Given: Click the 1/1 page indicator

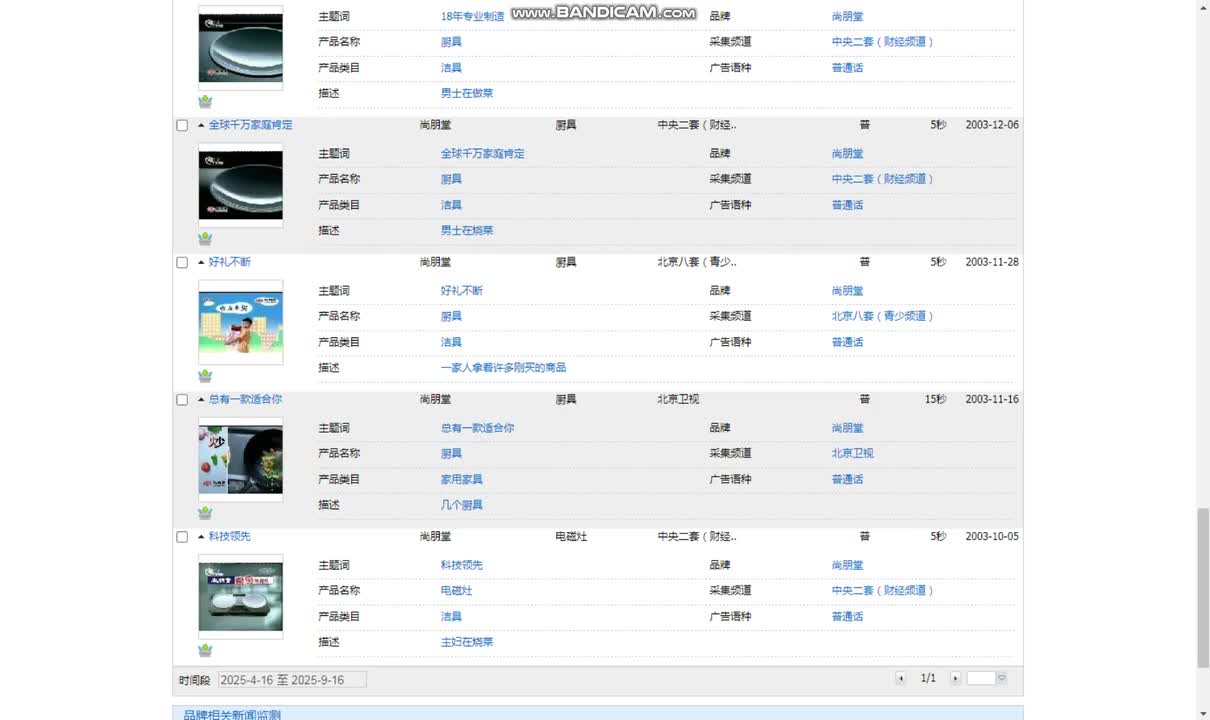Looking at the screenshot, I should pos(928,678).
